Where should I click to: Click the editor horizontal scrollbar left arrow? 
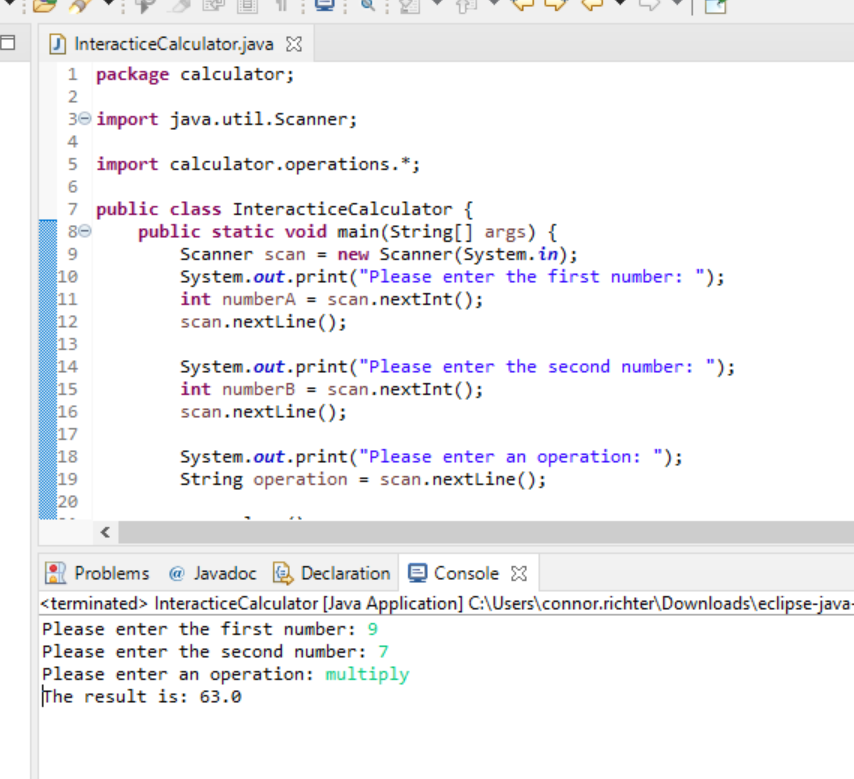pos(105,532)
